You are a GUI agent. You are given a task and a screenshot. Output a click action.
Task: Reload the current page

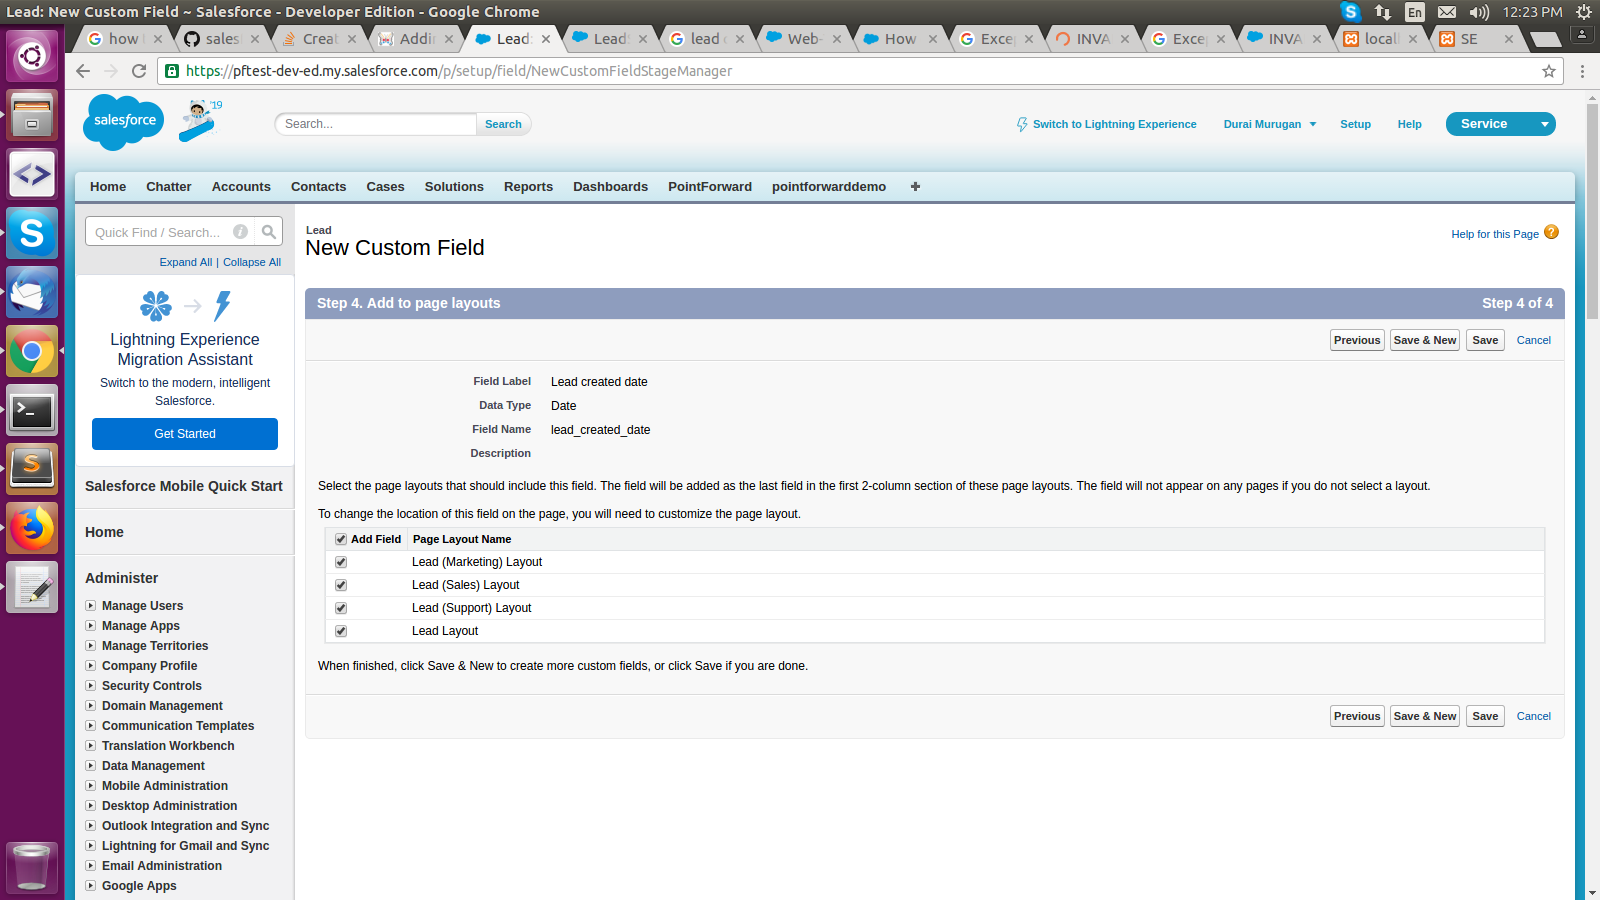139,71
